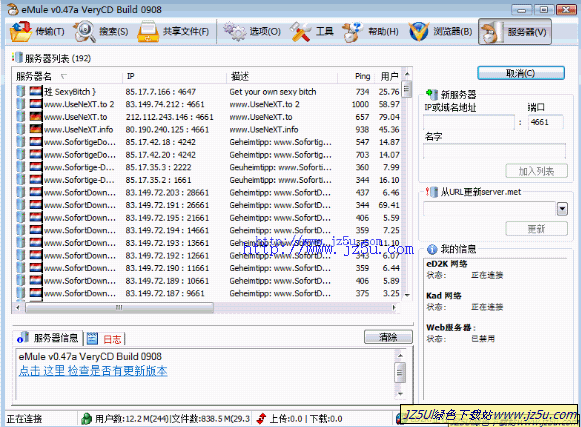Click the flag icon for www.UseNeXT.to 2
Viewport: 581px width, 427px height.
click(36, 104)
